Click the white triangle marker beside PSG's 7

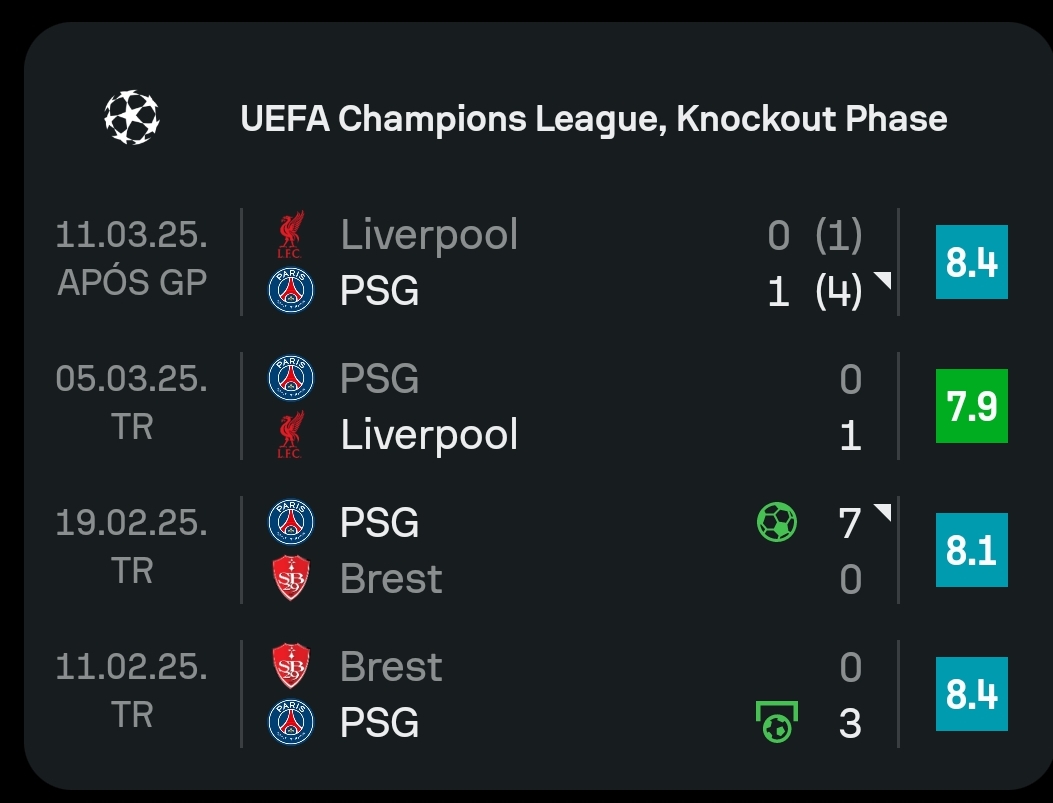883,511
